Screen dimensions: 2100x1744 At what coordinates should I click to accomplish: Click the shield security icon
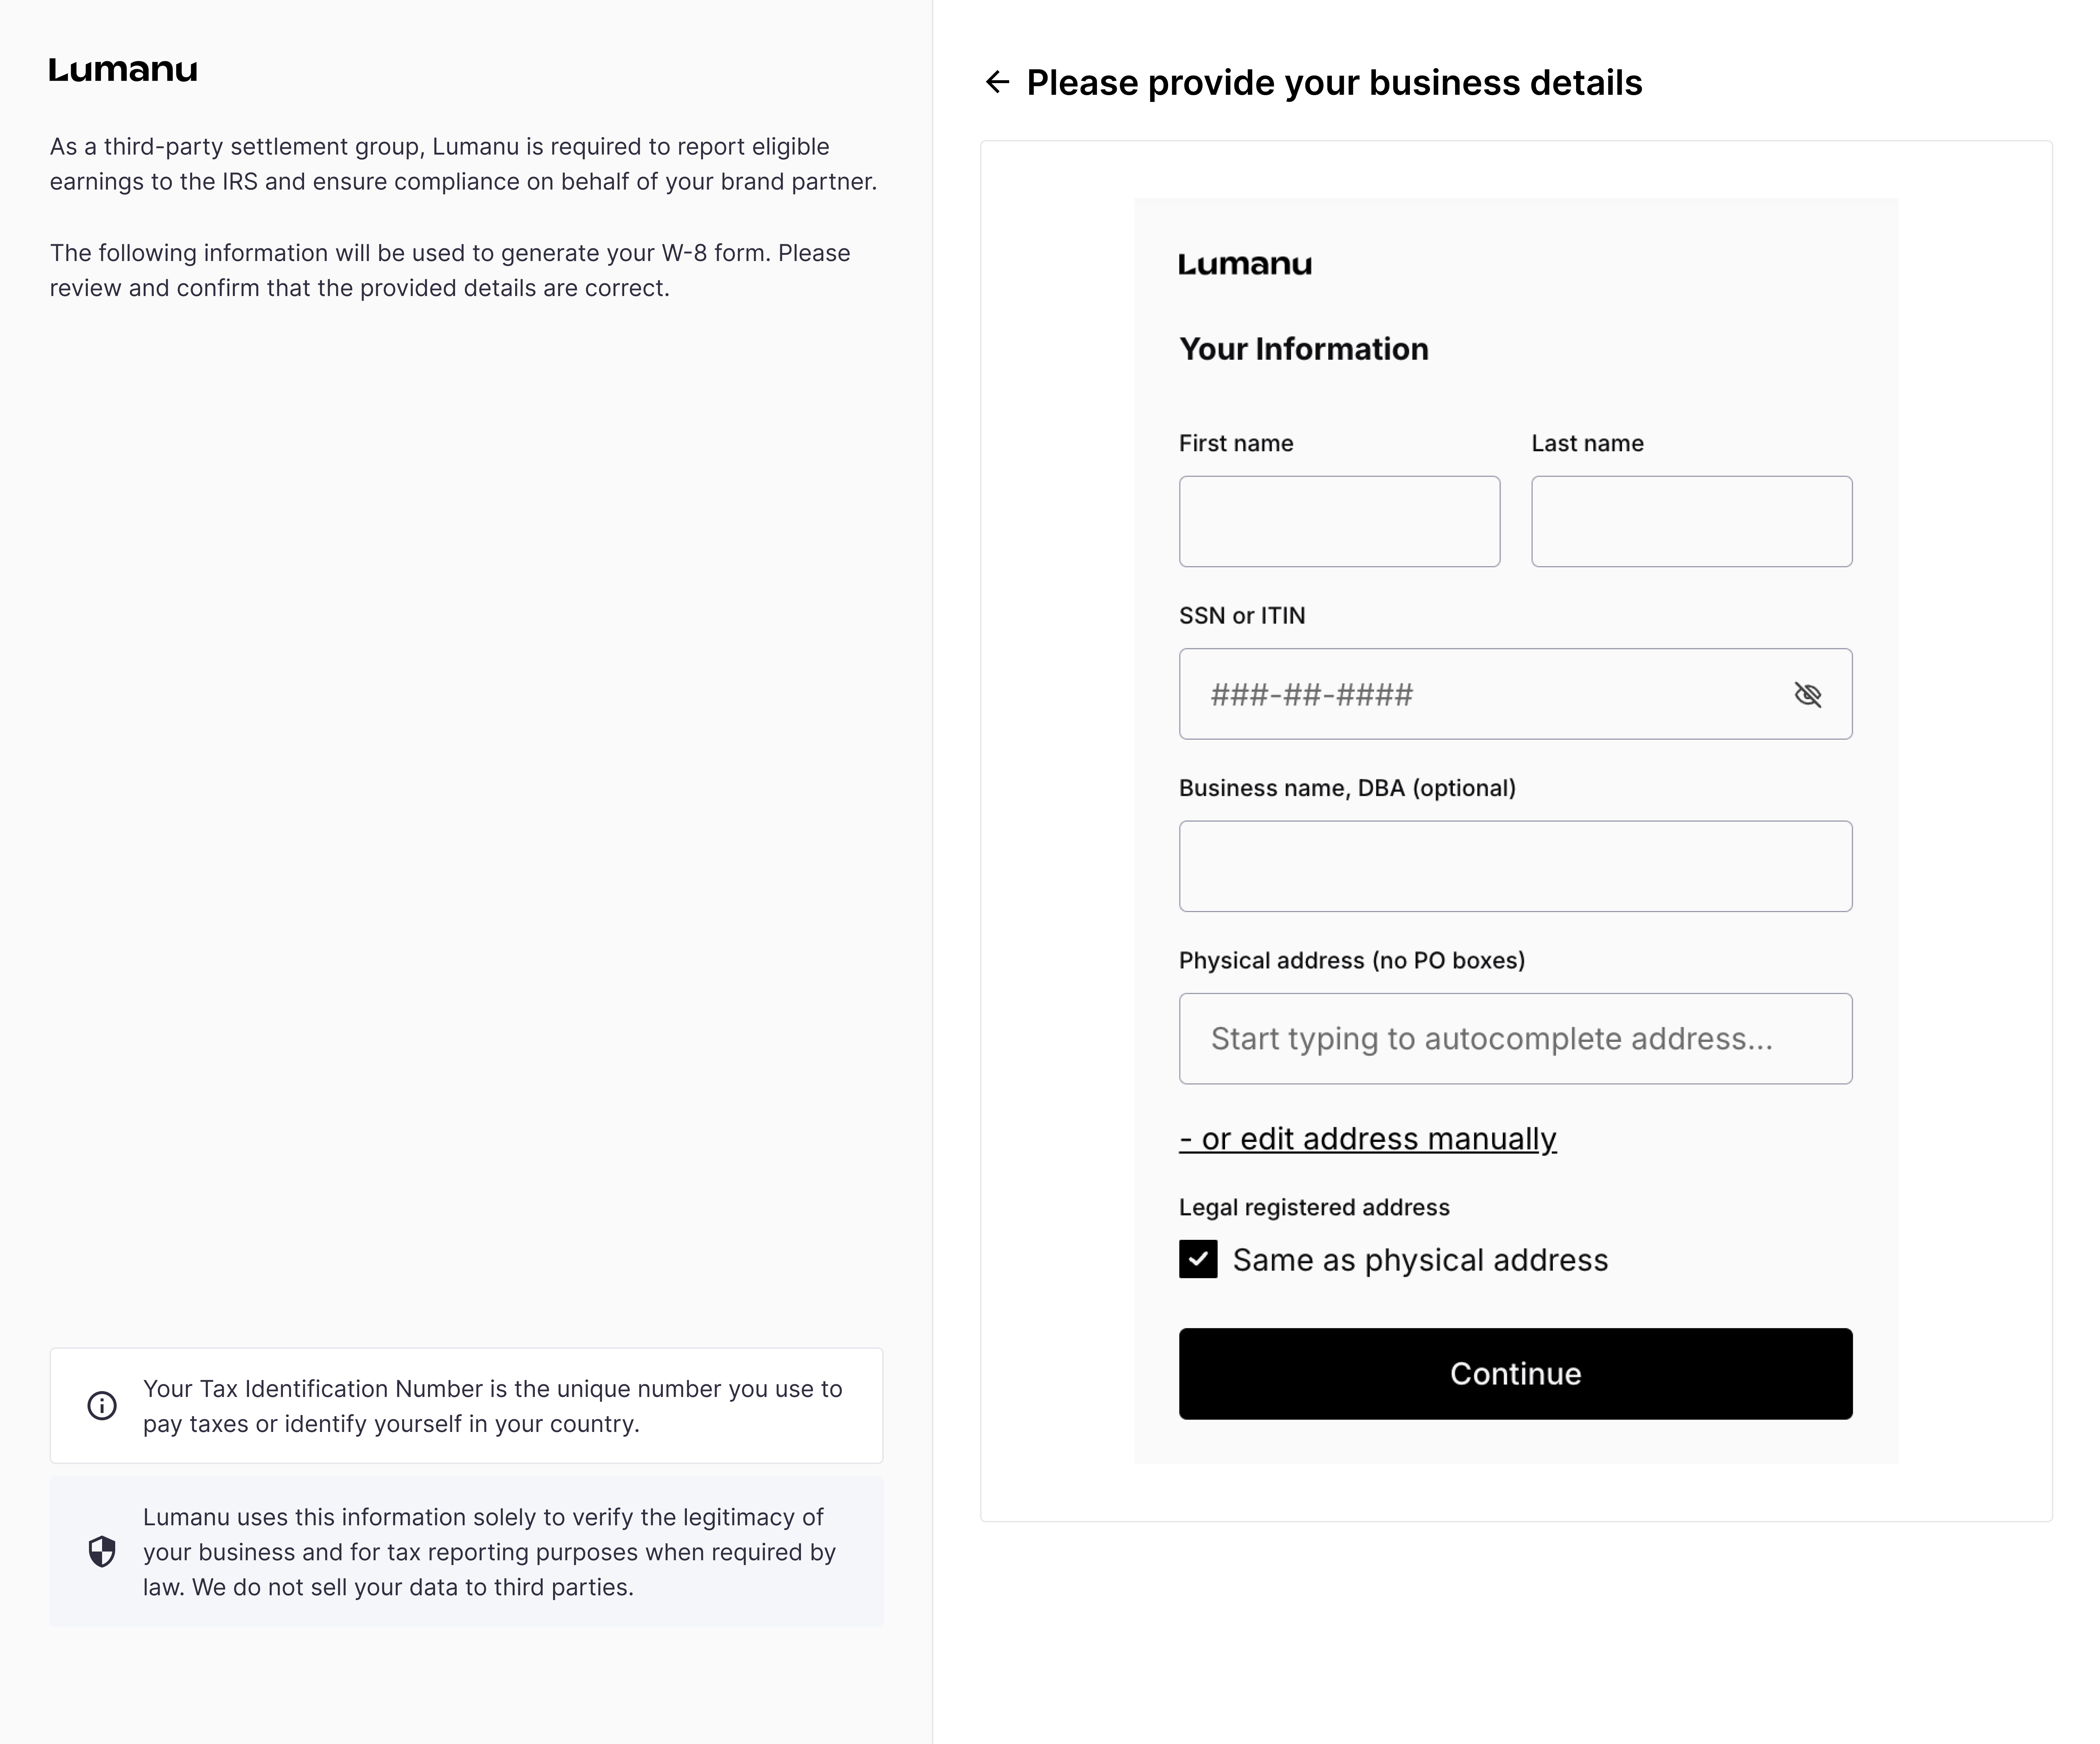[102, 1552]
